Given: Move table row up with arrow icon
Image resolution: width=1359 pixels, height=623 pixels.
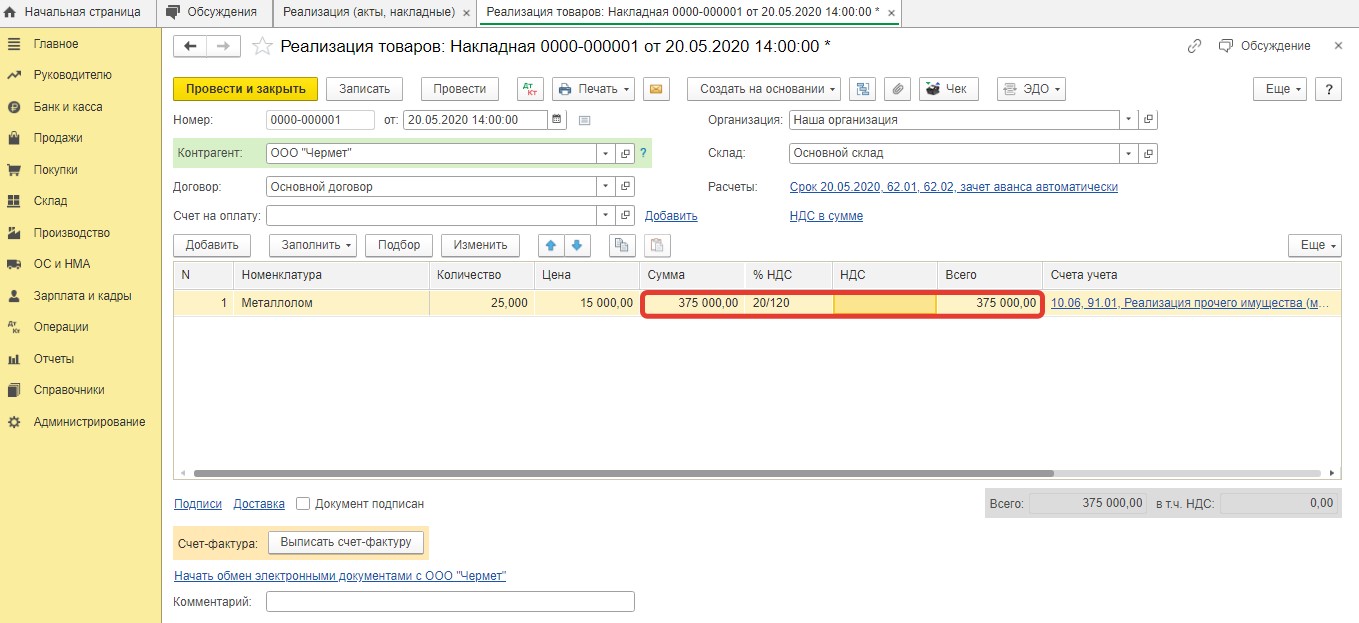Looking at the screenshot, I should click(x=551, y=245).
